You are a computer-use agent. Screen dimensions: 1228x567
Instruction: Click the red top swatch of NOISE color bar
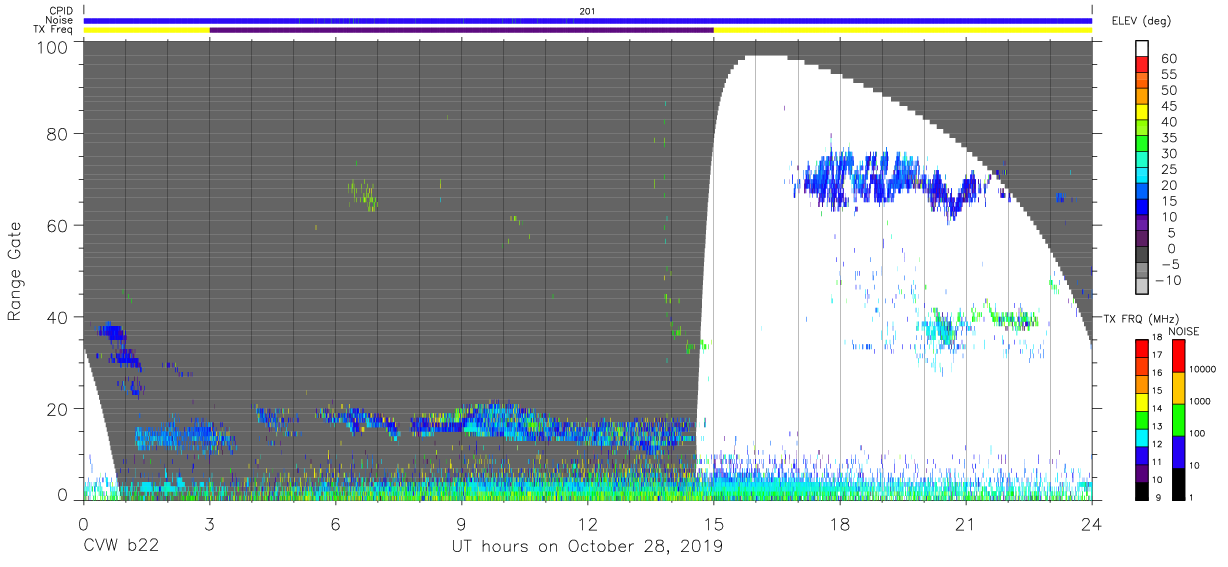pyautogui.click(x=1178, y=355)
